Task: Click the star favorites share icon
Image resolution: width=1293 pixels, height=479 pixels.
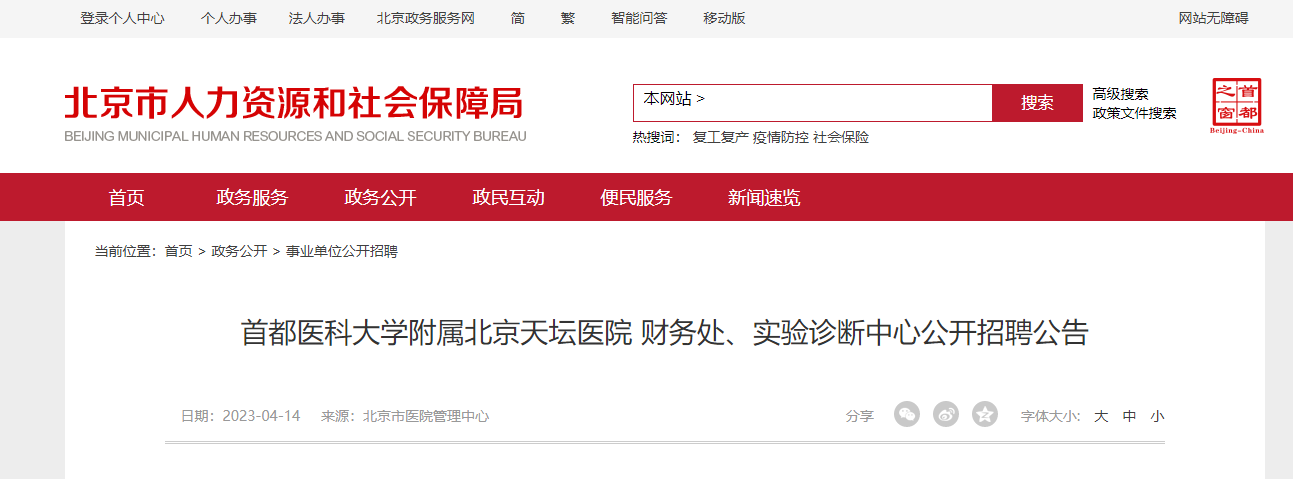Action: click(985, 414)
